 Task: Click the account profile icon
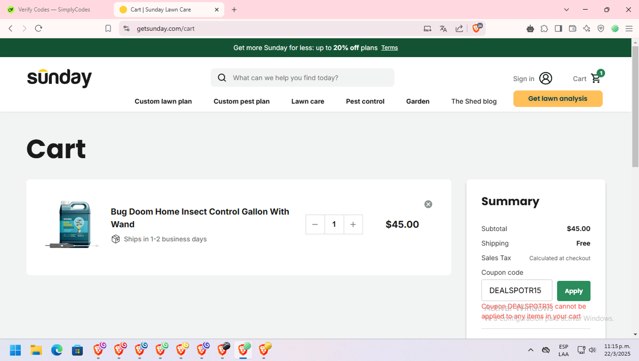[546, 78]
